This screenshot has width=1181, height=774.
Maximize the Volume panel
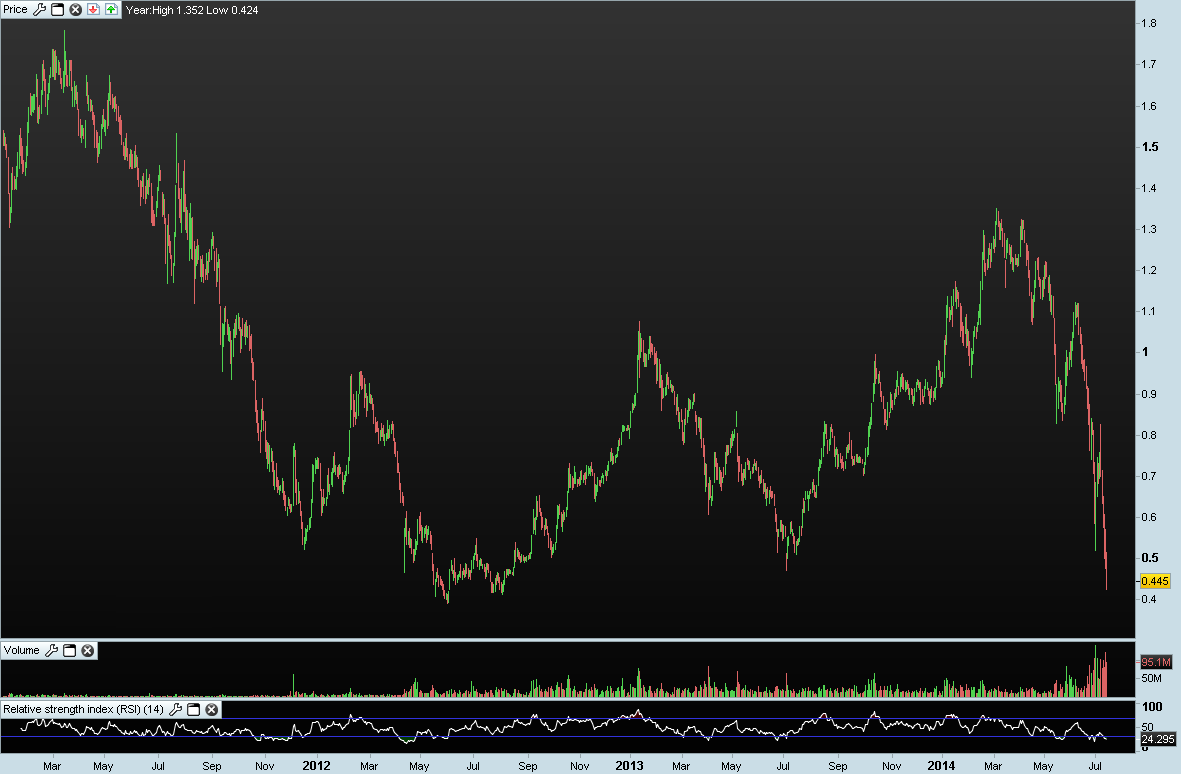69,651
